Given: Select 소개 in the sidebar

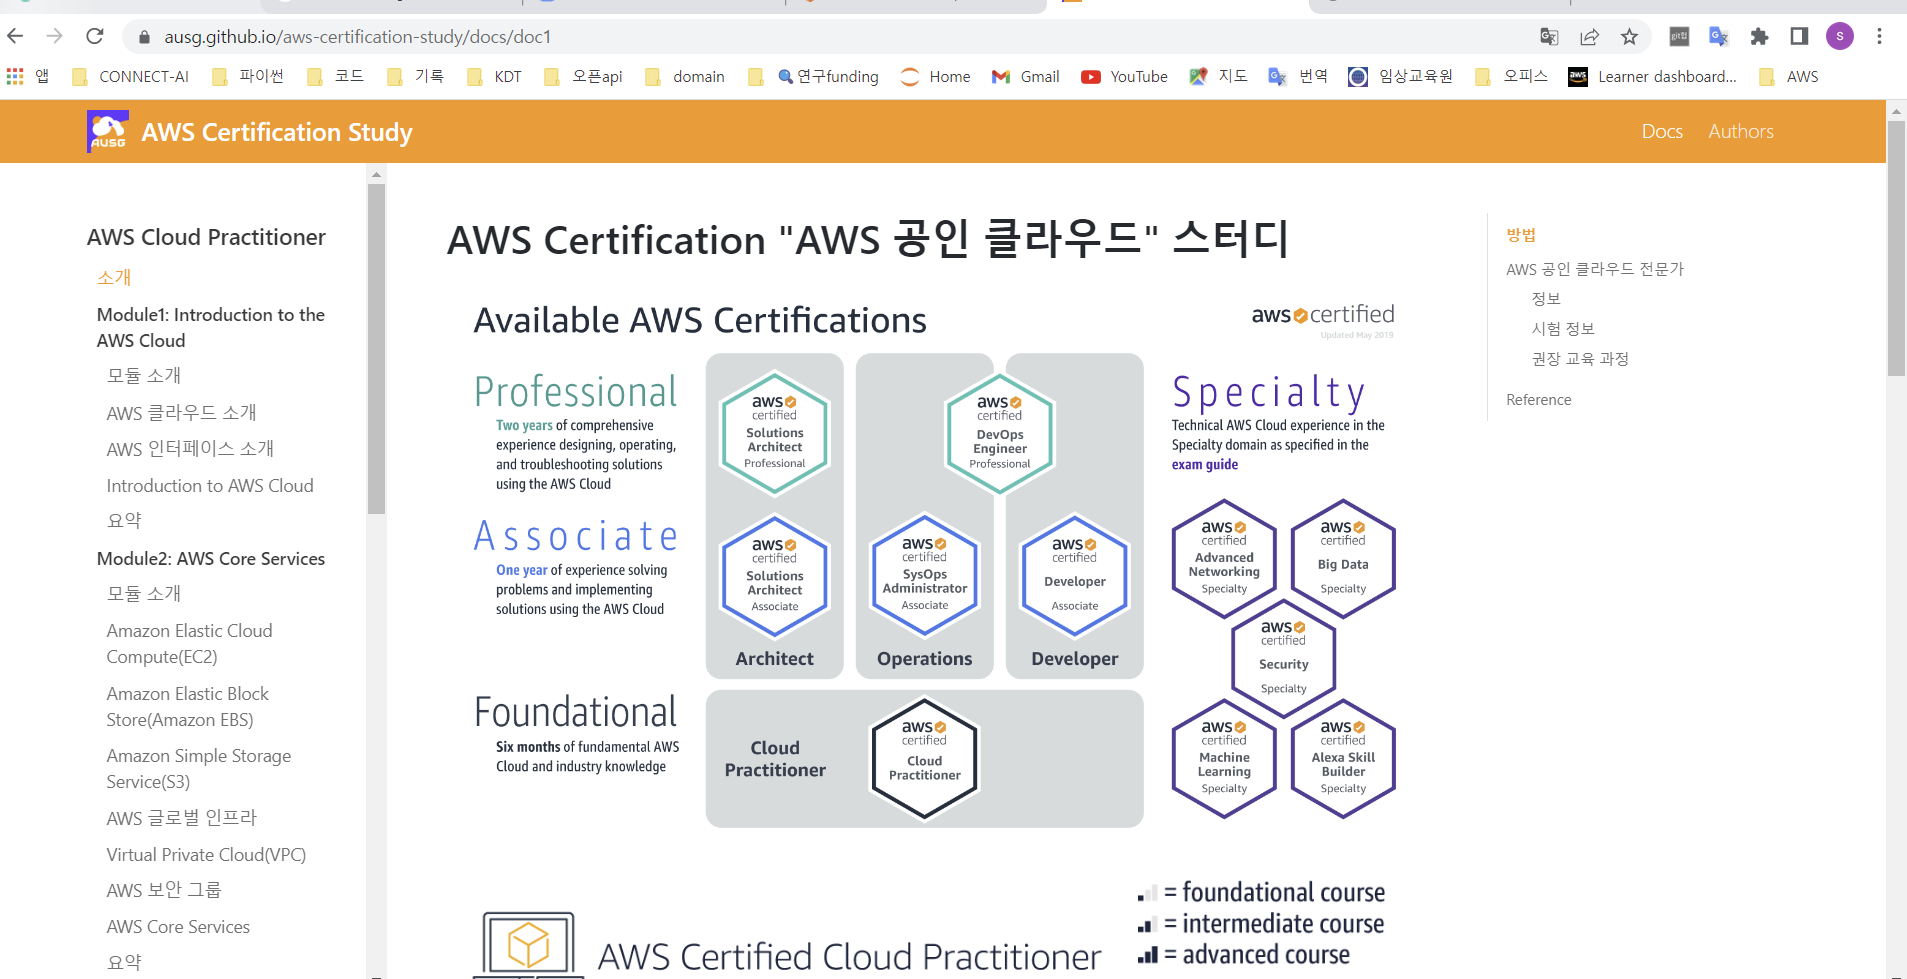Looking at the screenshot, I should tap(114, 277).
